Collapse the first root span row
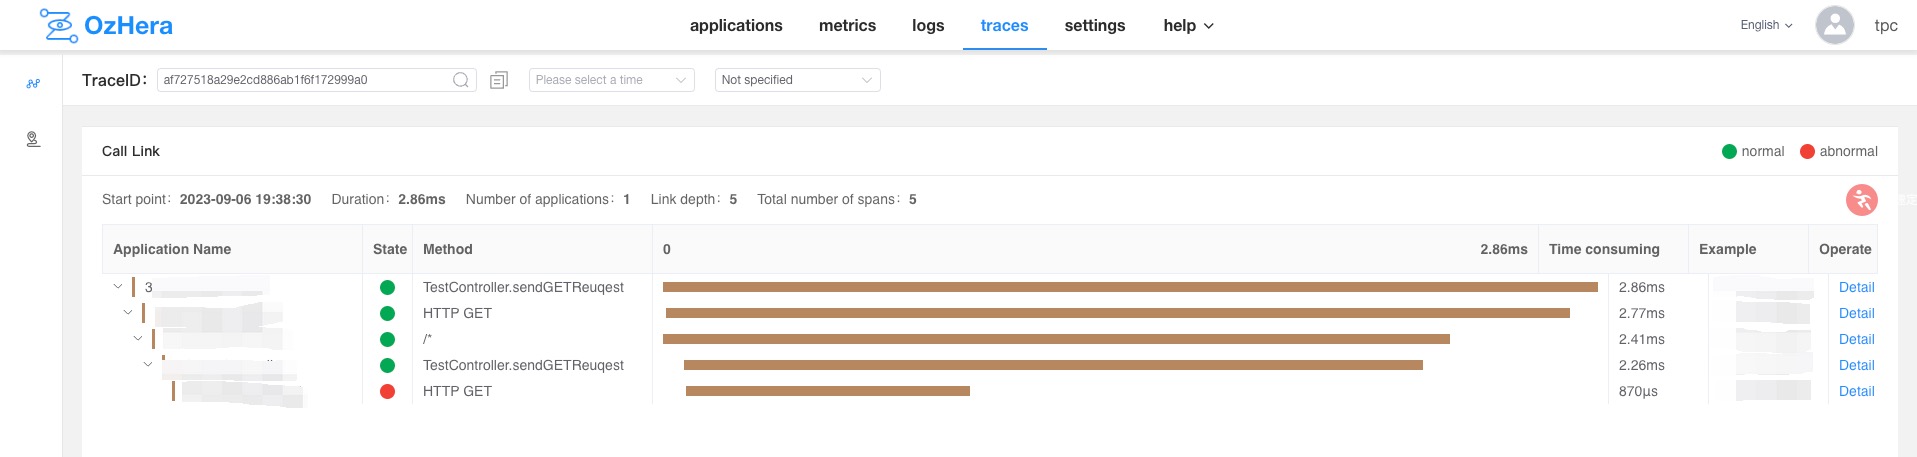 118,287
